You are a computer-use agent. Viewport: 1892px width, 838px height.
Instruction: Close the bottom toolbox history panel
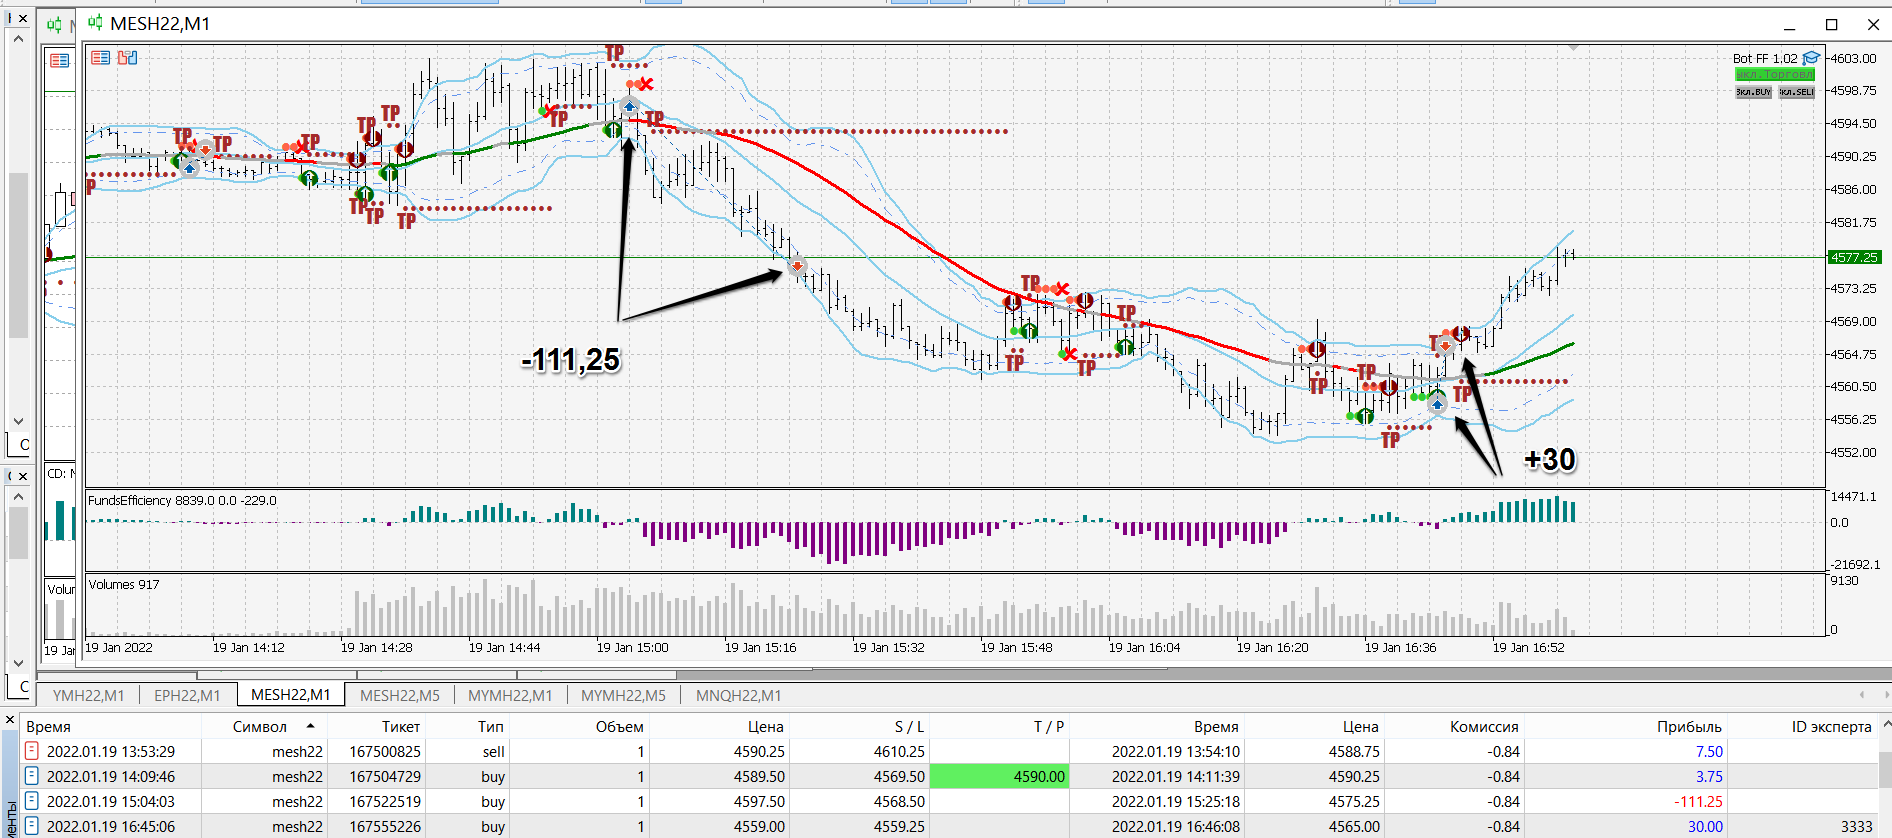pos(10,719)
